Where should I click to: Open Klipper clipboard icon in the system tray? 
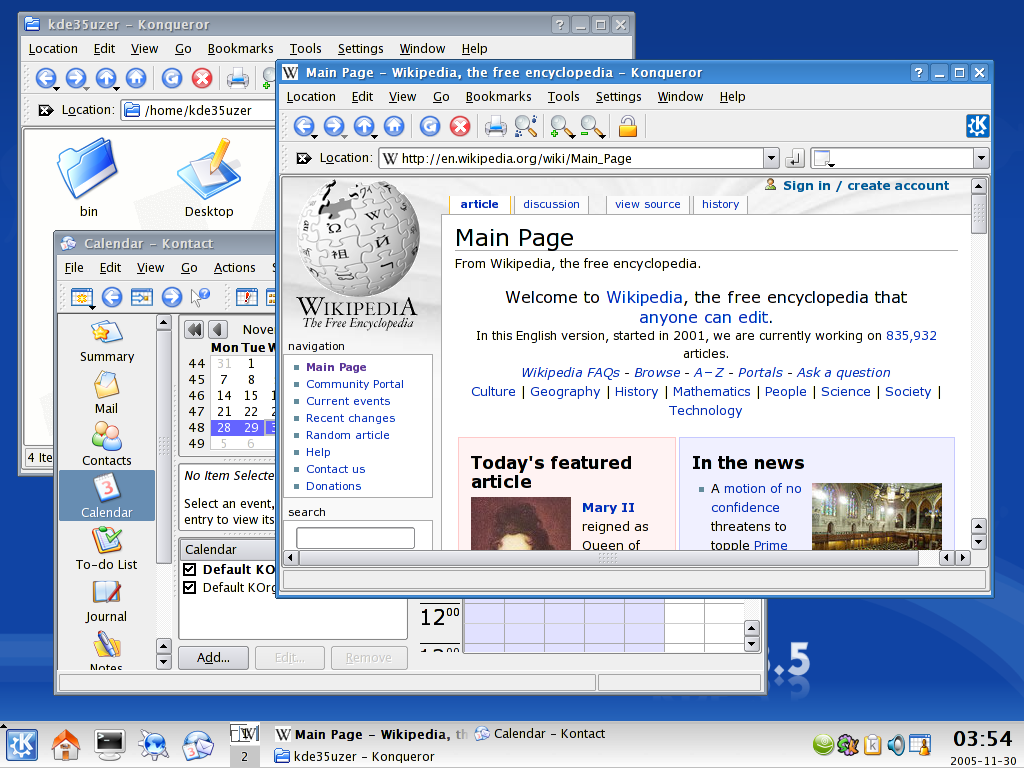871,745
